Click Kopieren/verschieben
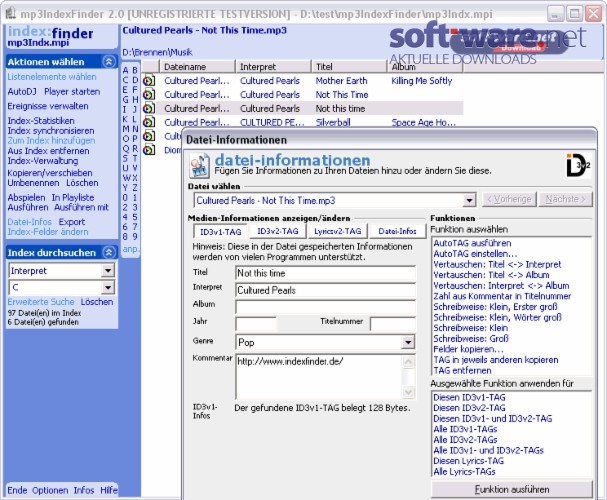The width and height of the screenshot is (607, 500). tap(50, 173)
